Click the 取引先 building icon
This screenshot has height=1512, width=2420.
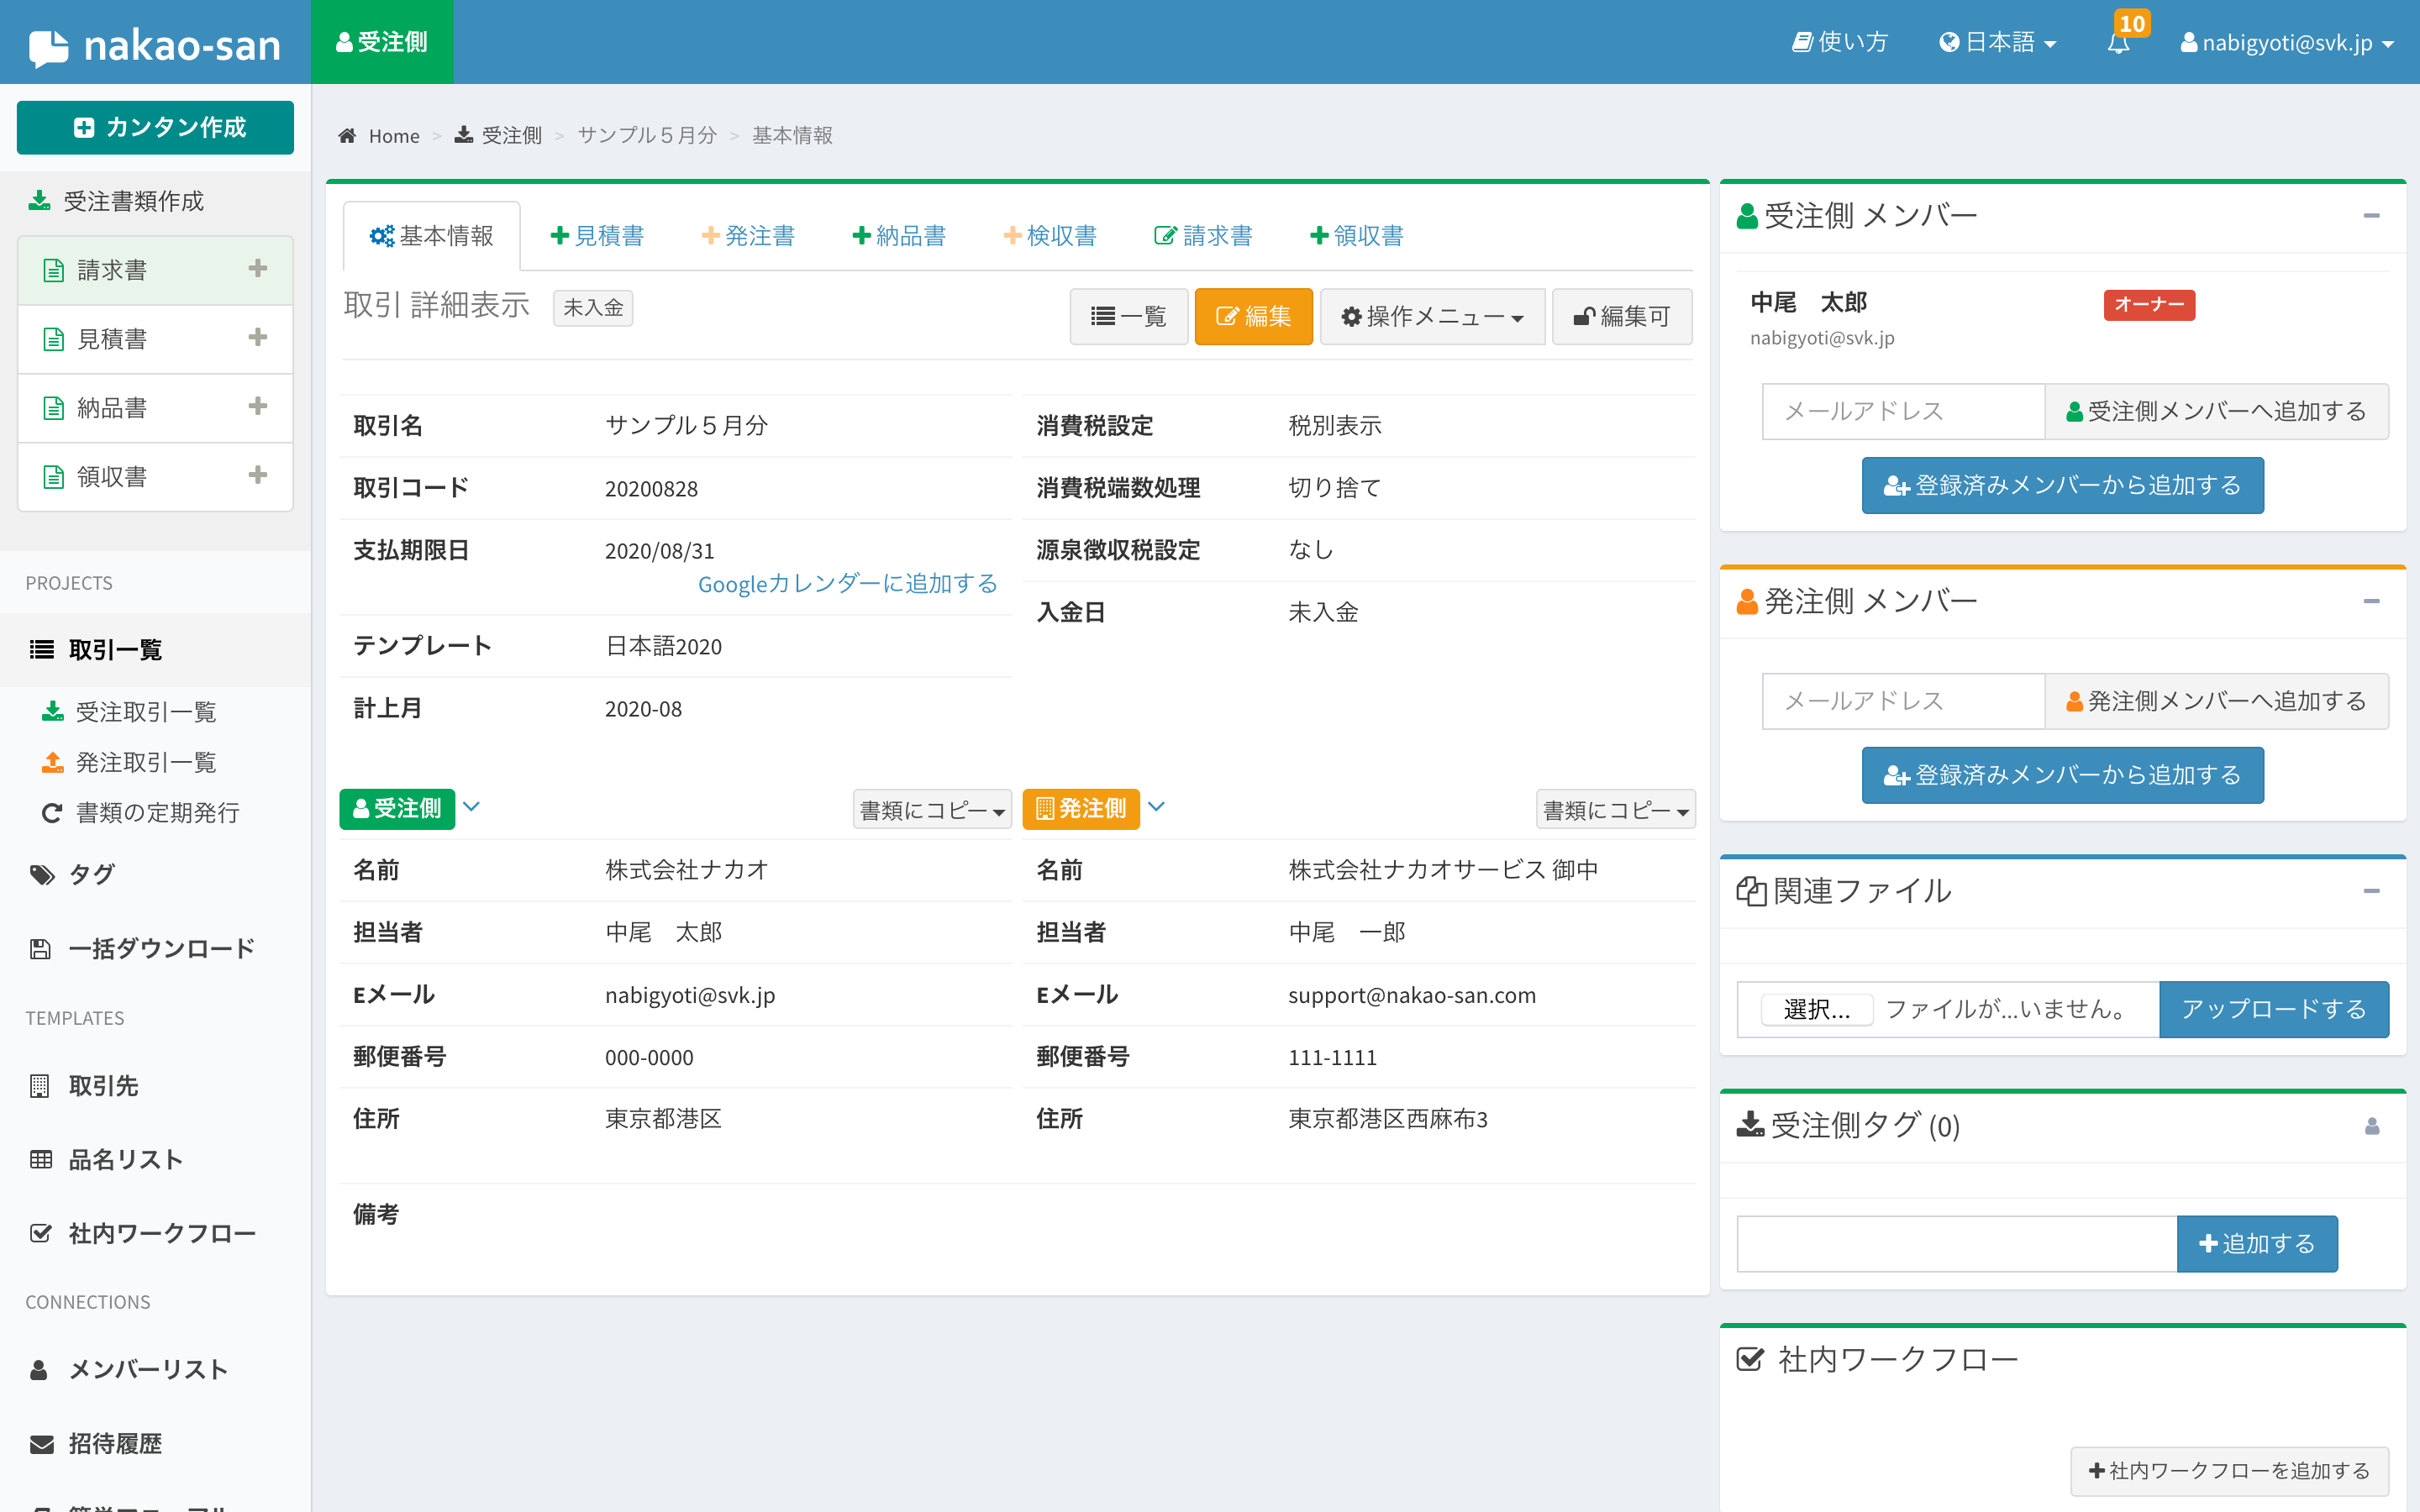click(x=40, y=1086)
